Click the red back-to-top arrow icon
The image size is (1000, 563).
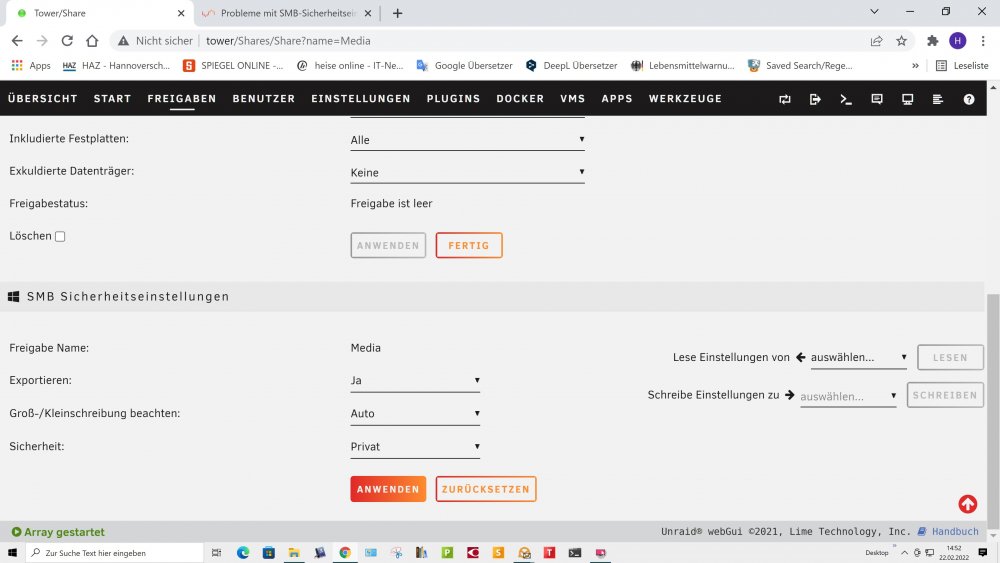[x=967, y=504]
